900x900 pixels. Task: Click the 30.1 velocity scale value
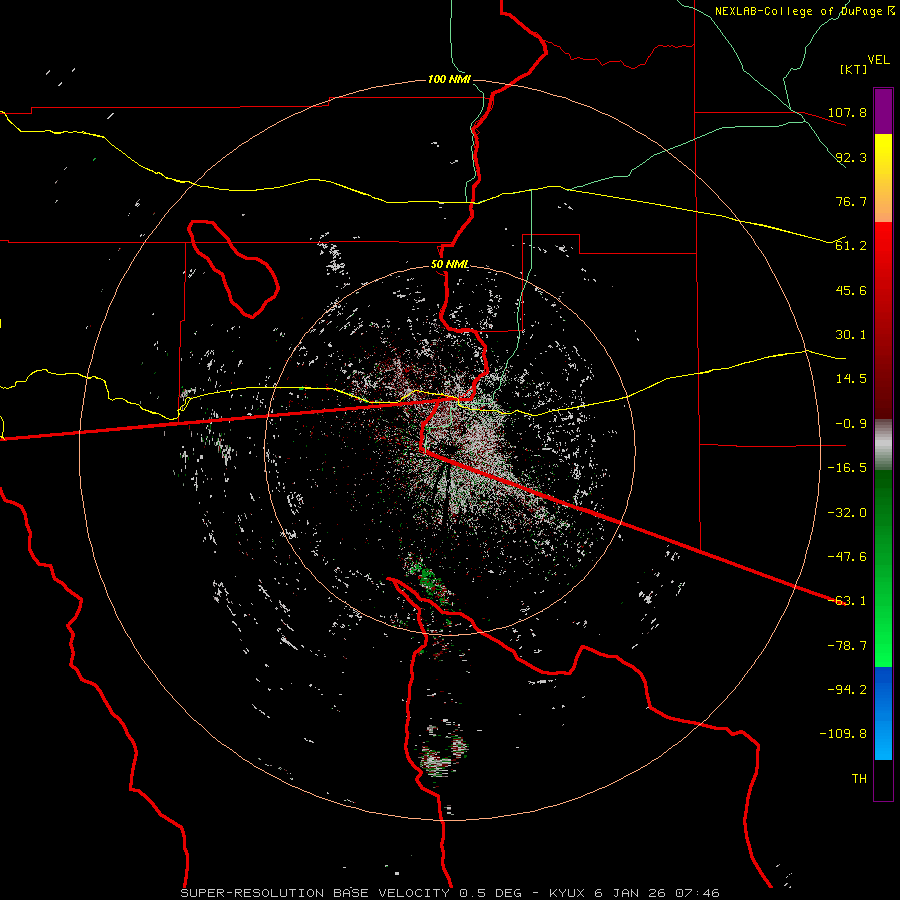point(851,335)
